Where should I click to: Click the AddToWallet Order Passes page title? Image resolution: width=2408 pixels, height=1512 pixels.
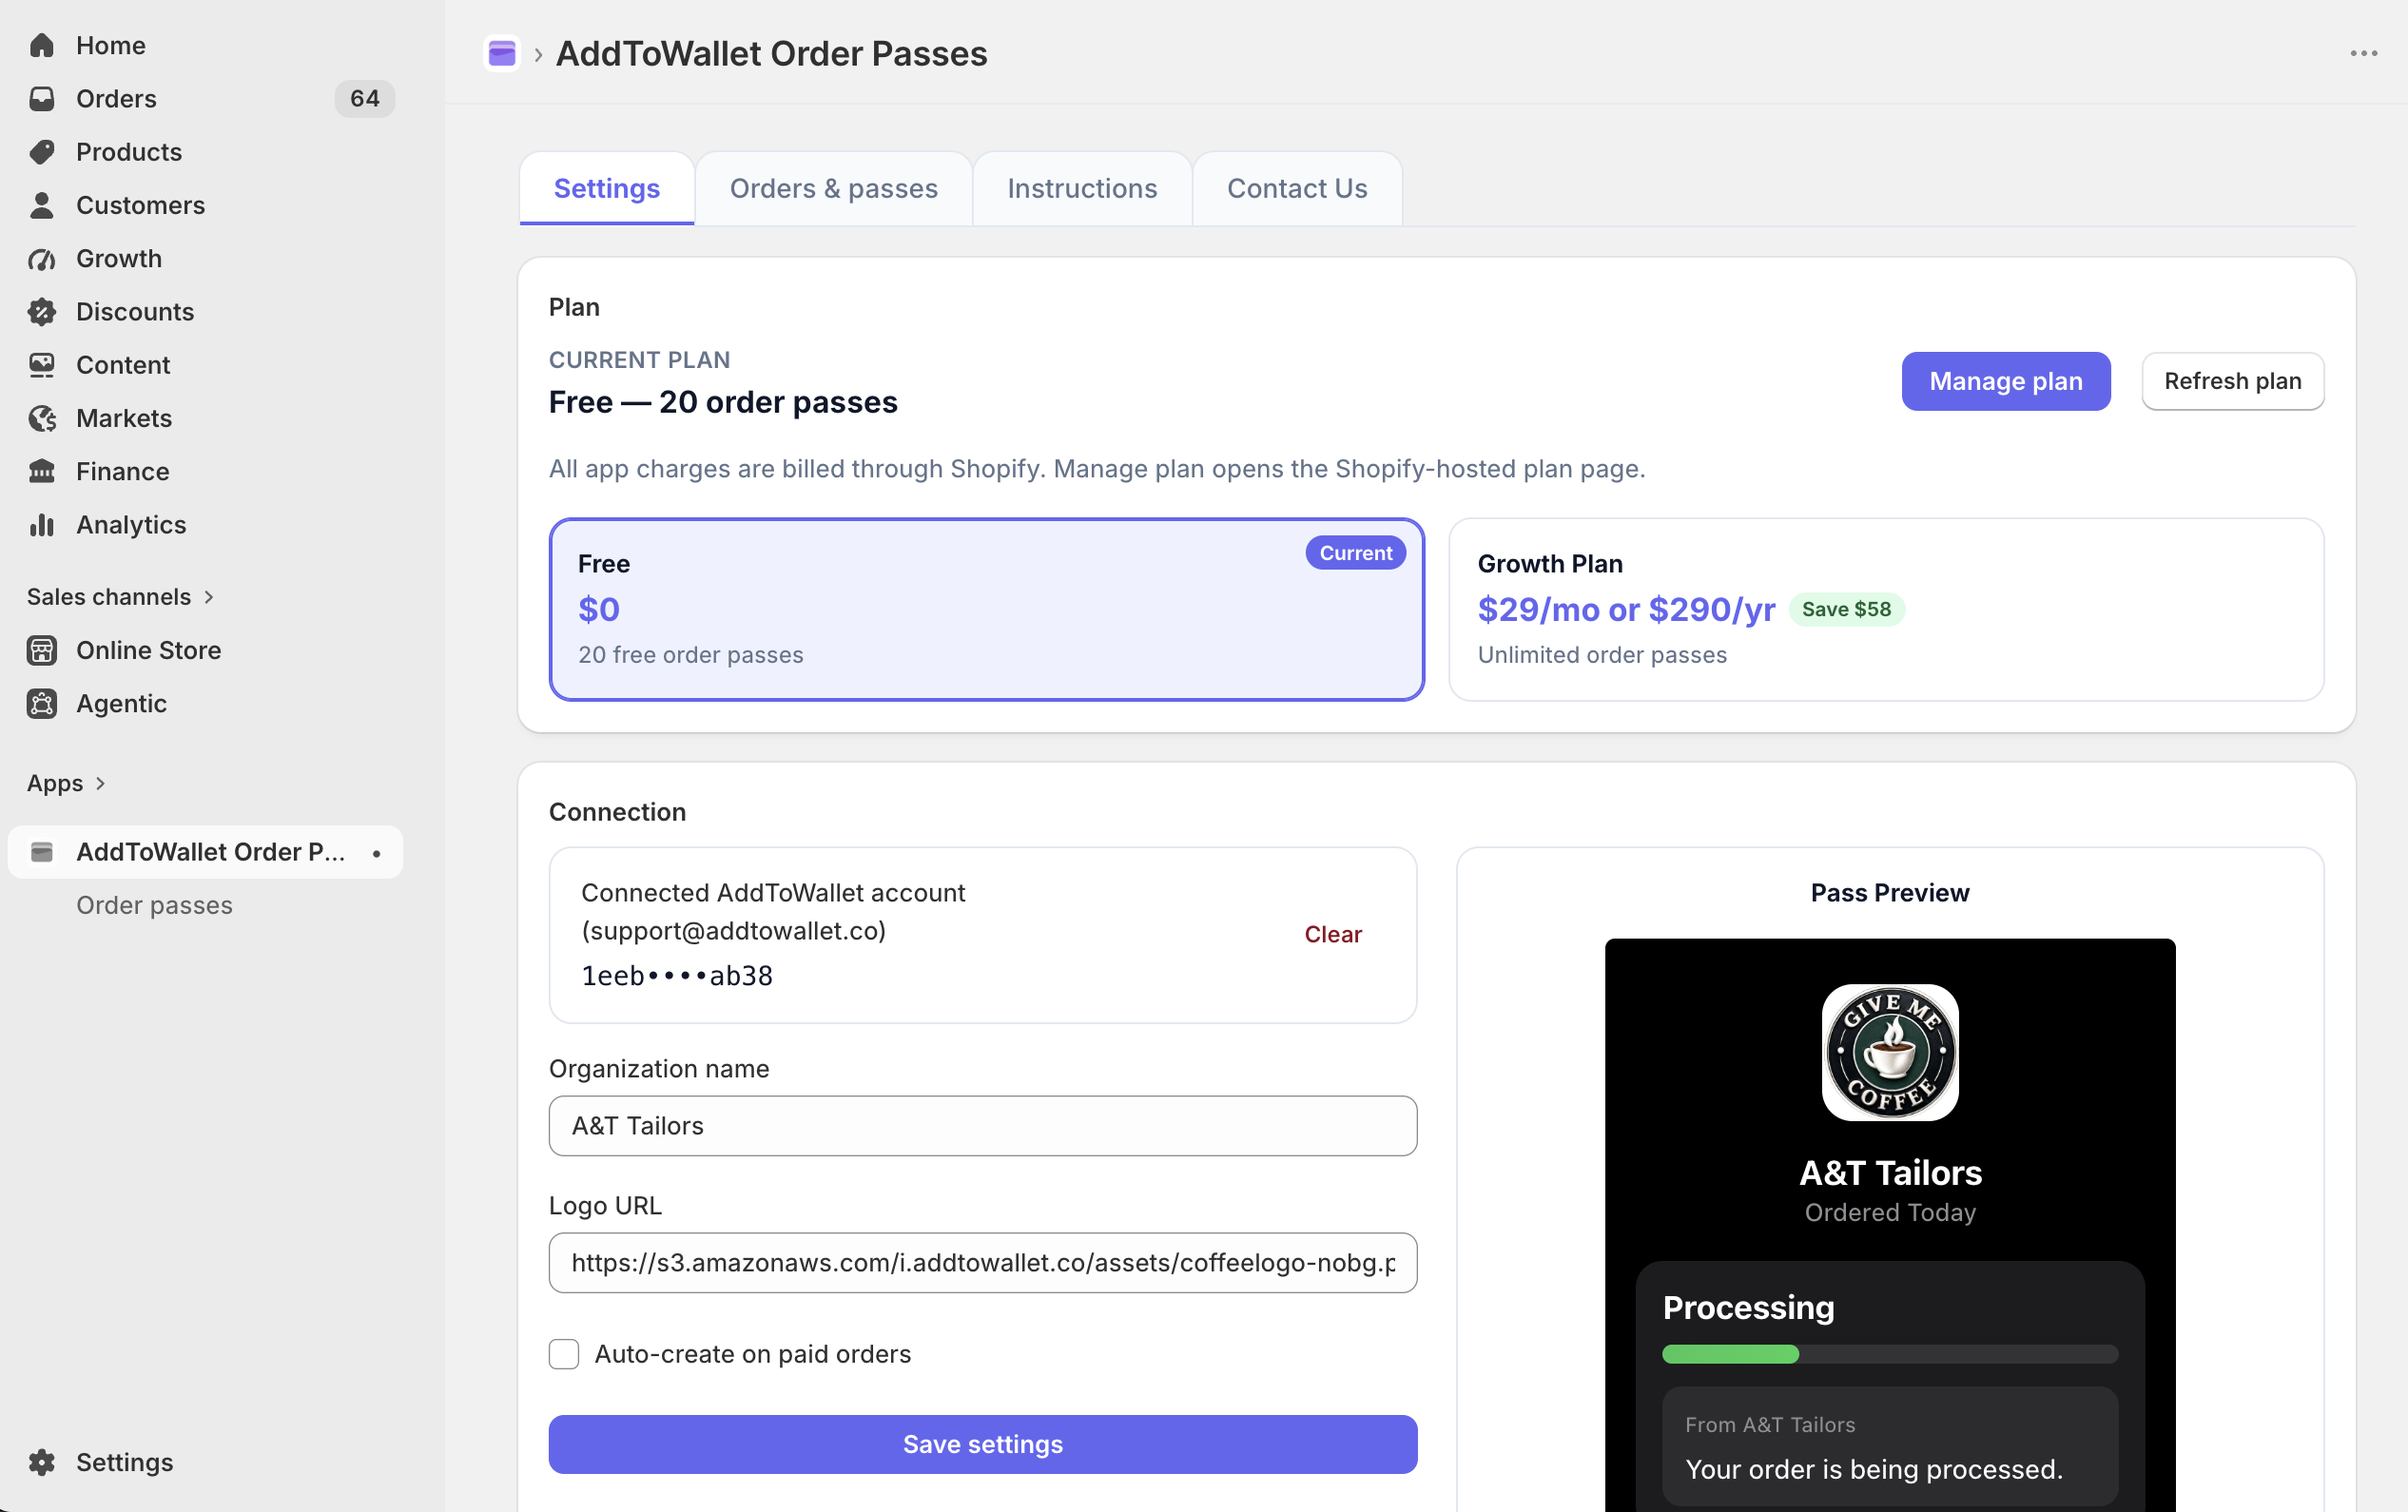tap(771, 53)
